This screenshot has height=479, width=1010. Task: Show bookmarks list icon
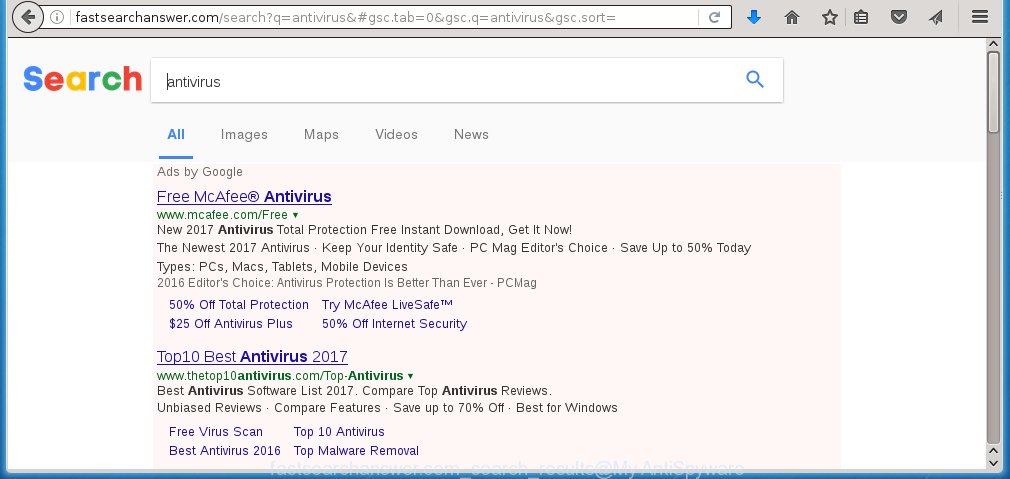pyautogui.click(x=861, y=17)
